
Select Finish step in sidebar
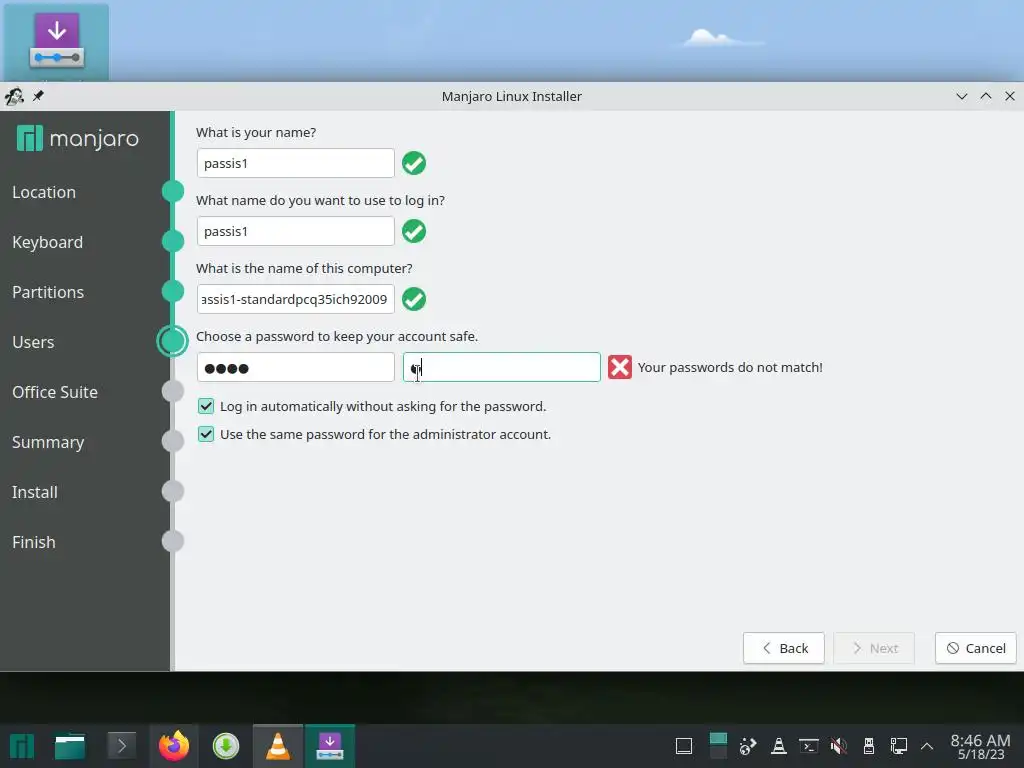point(34,542)
